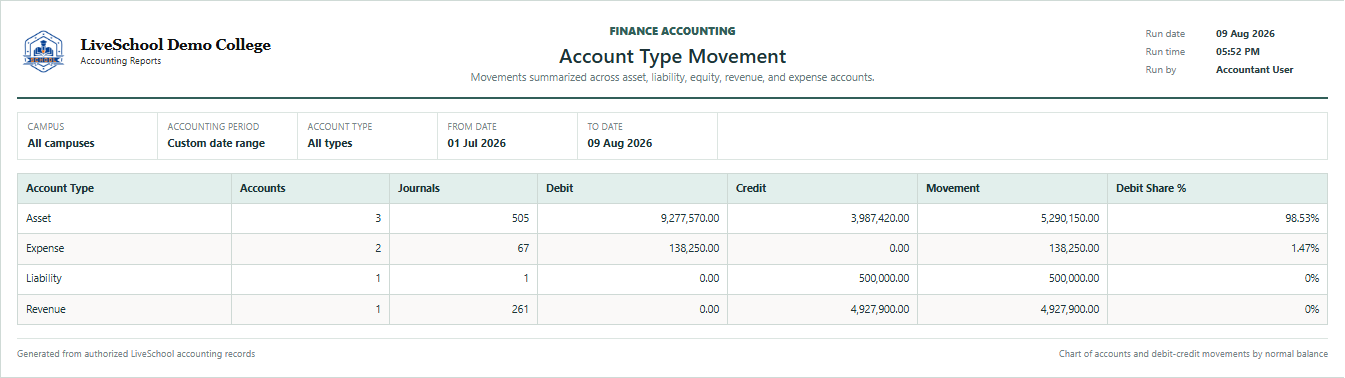Click Expense journals count 67

(x=523, y=248)
